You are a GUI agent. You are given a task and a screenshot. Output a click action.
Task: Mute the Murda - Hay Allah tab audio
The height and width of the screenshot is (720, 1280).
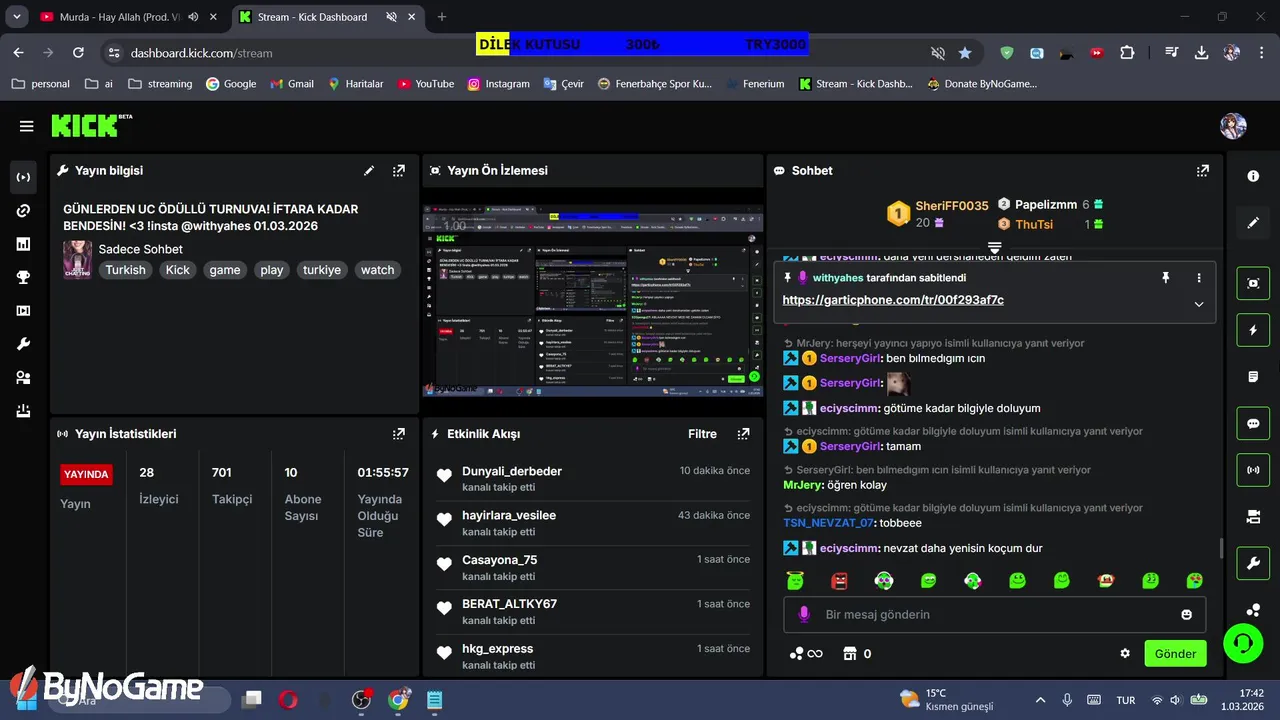[192, 17]
